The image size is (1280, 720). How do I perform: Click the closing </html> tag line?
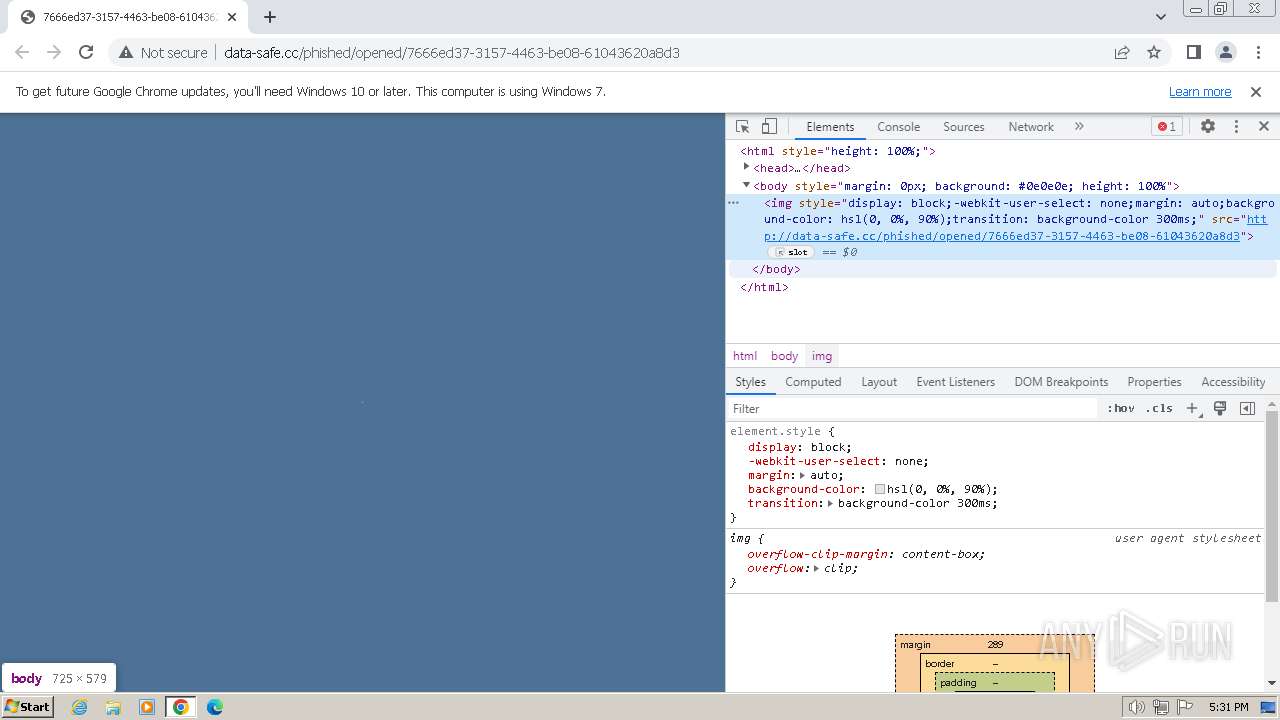764,287
